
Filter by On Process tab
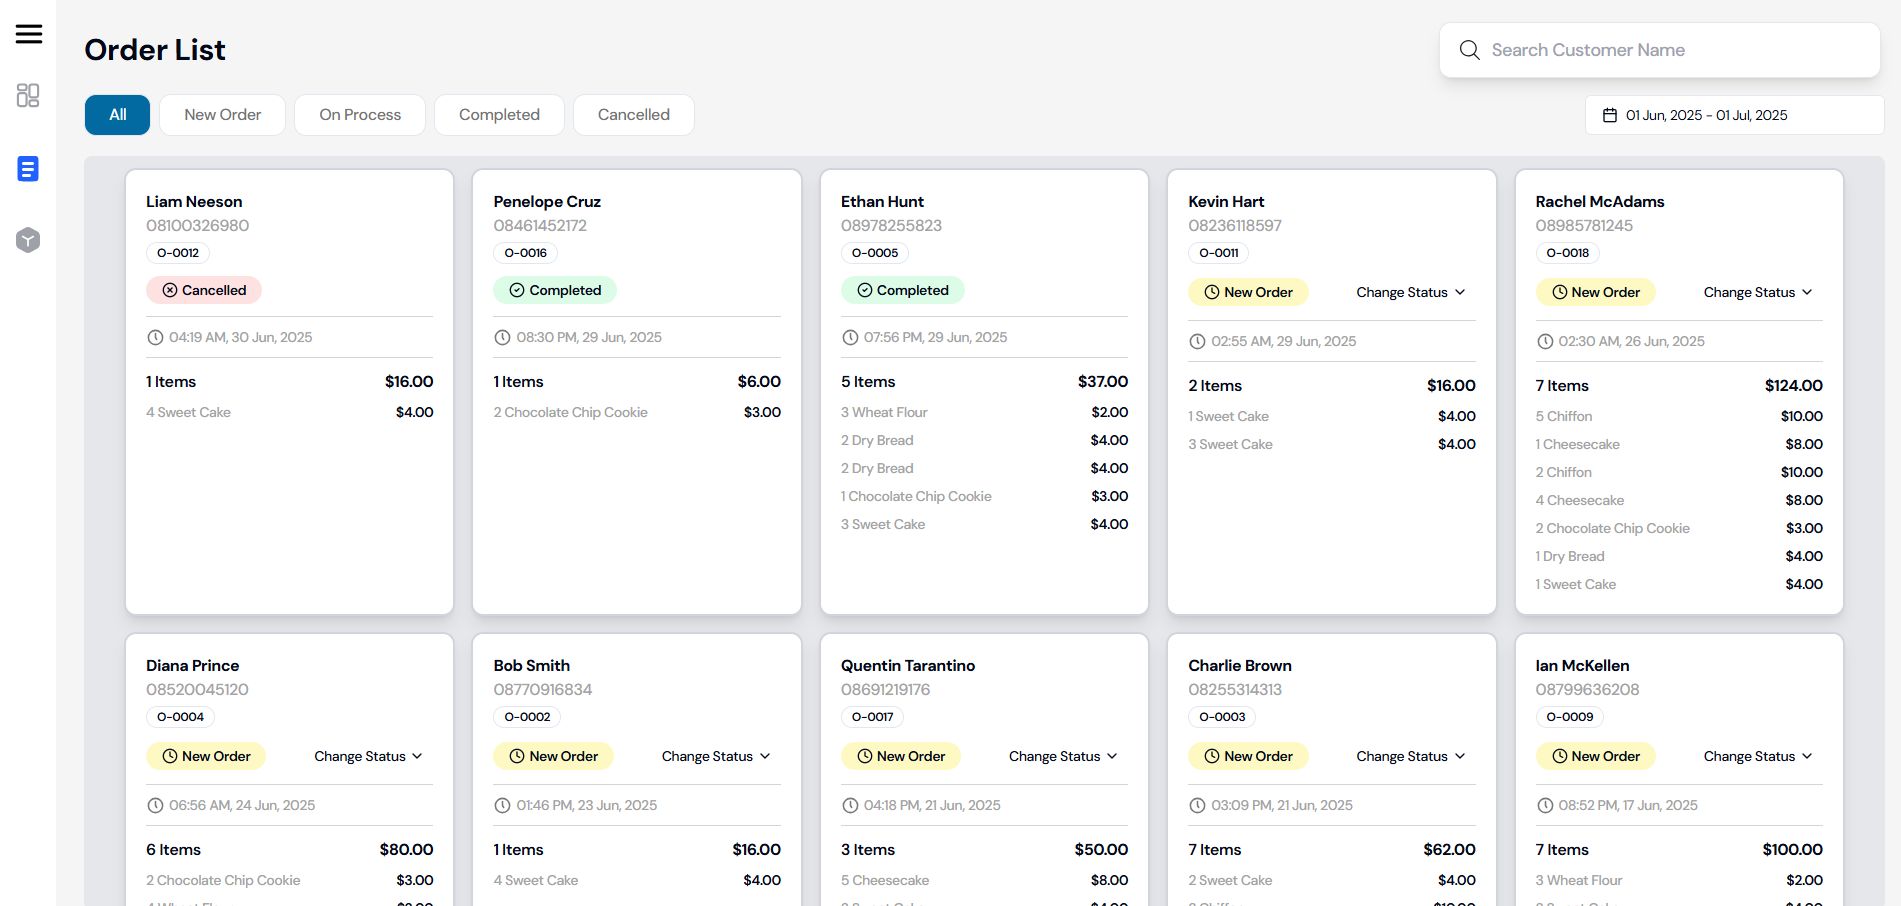[x=360, y=115]
